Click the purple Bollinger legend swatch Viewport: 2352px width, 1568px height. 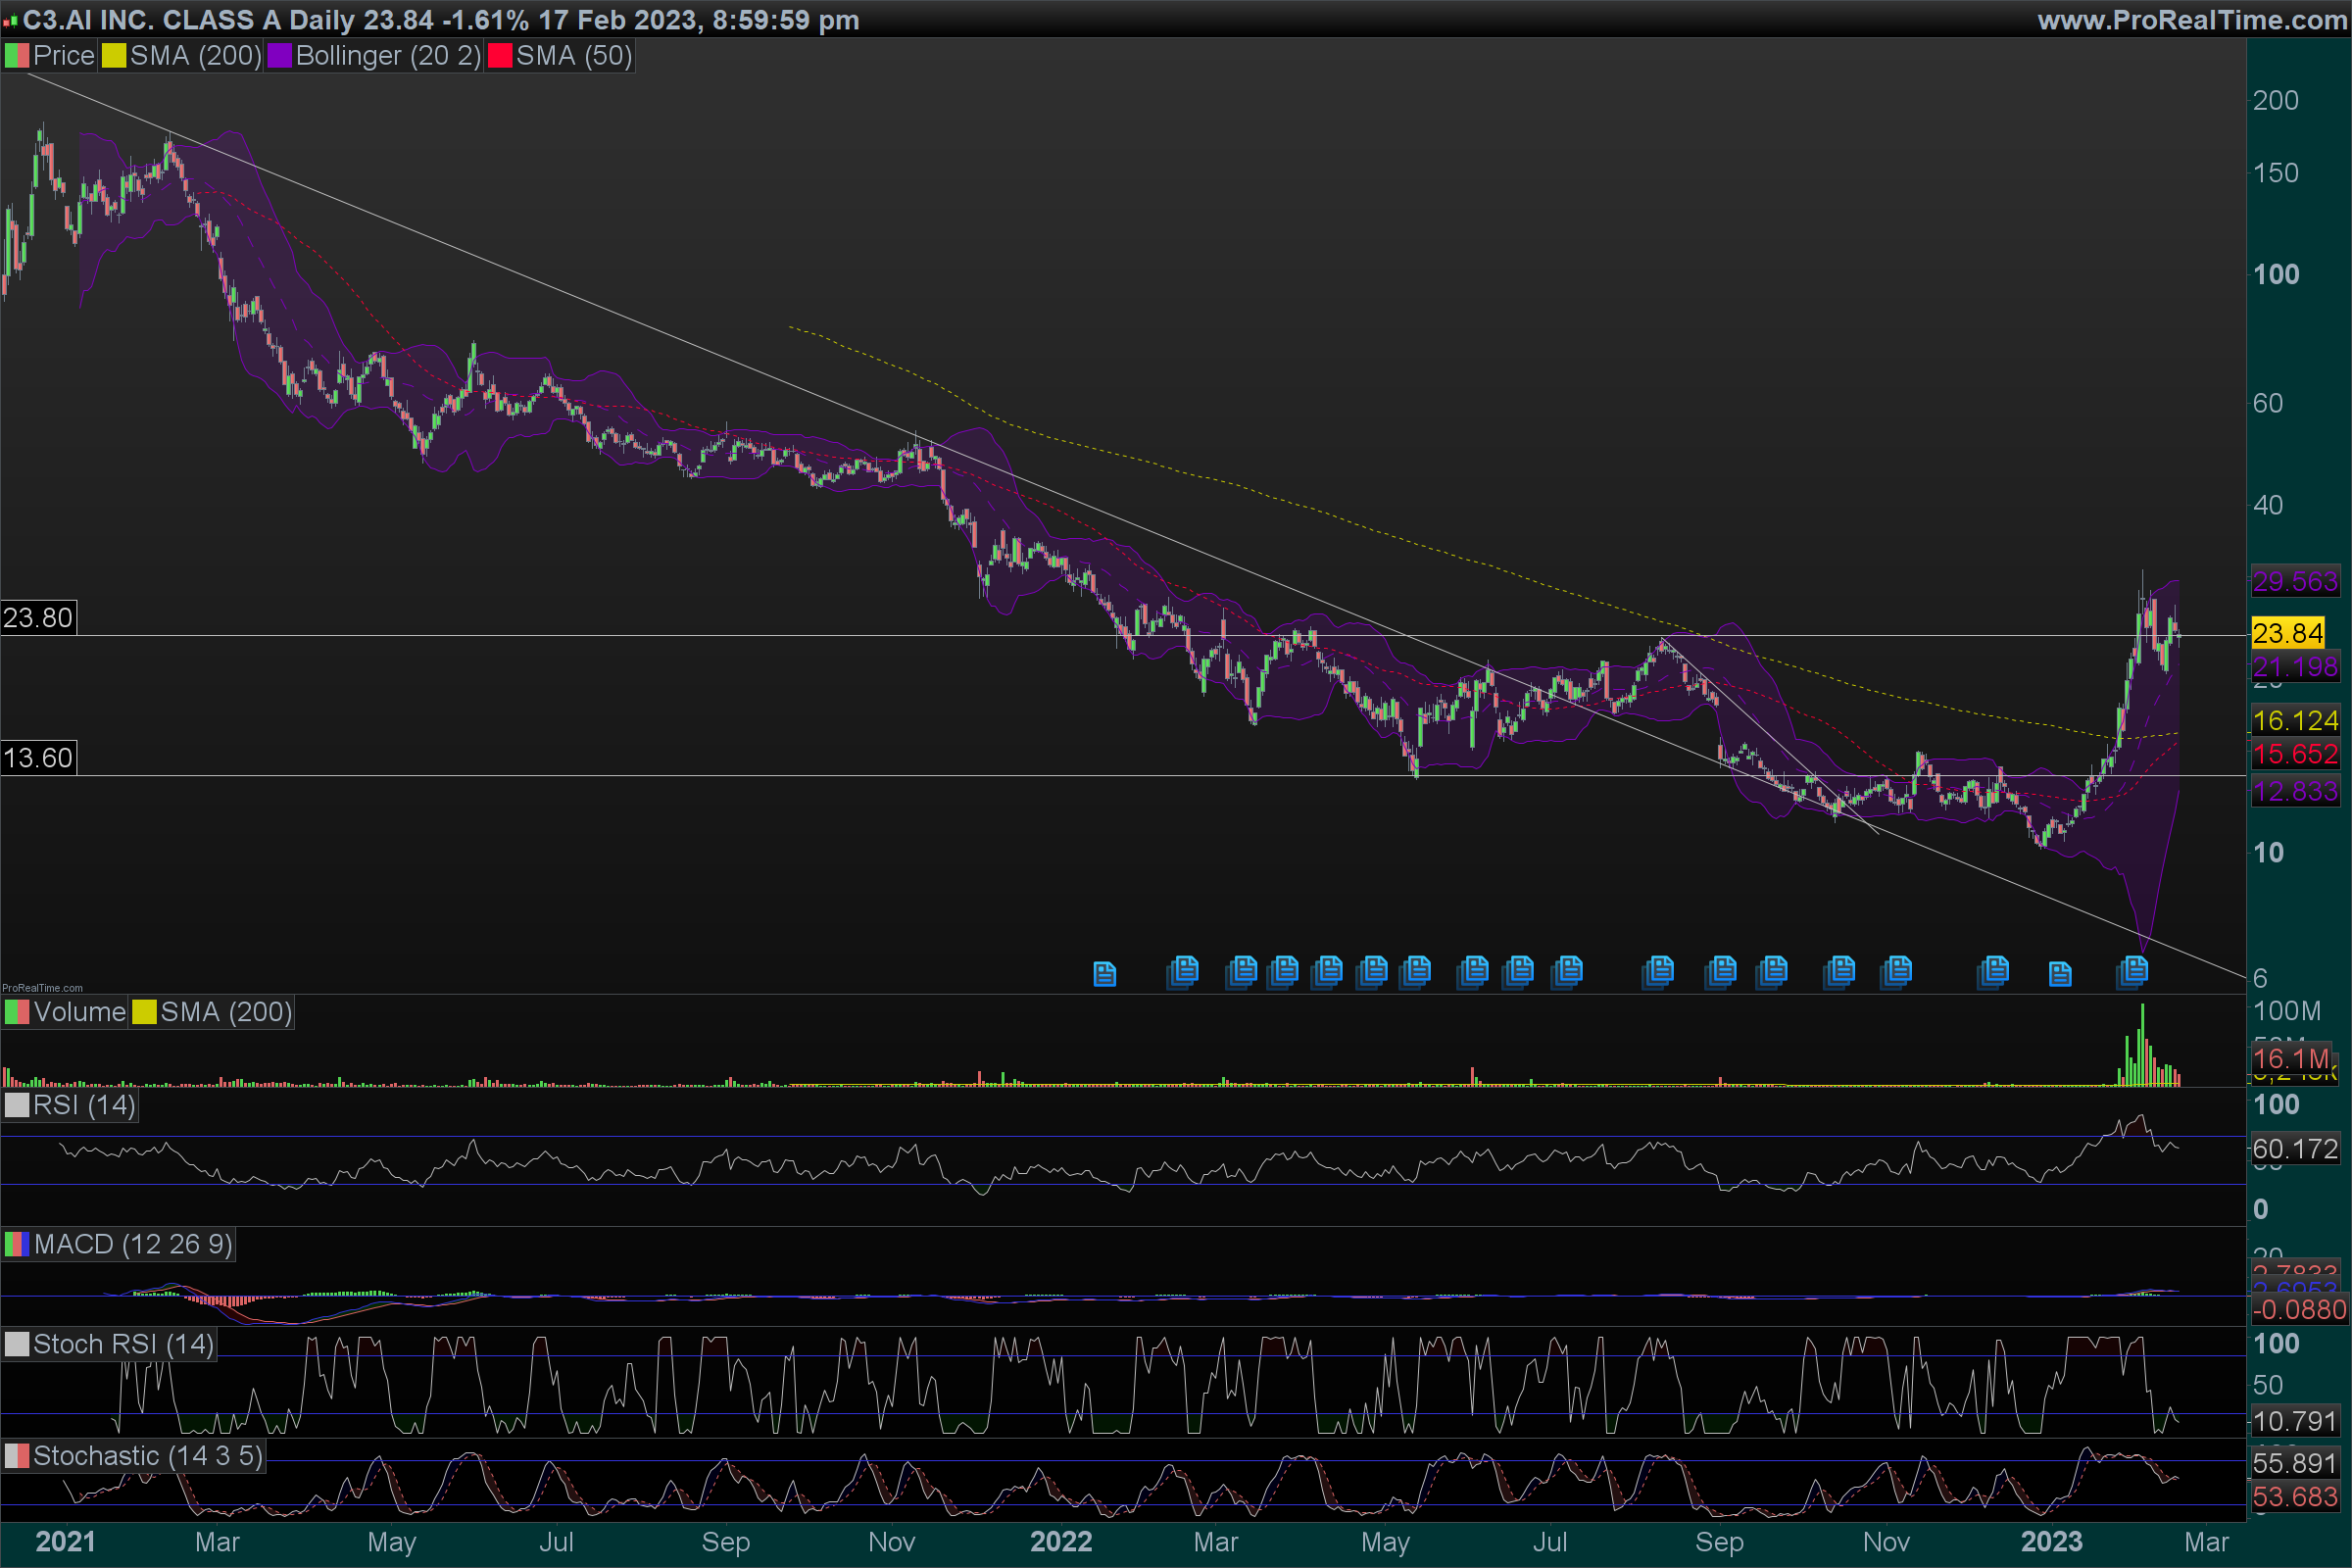coord(280,56)
